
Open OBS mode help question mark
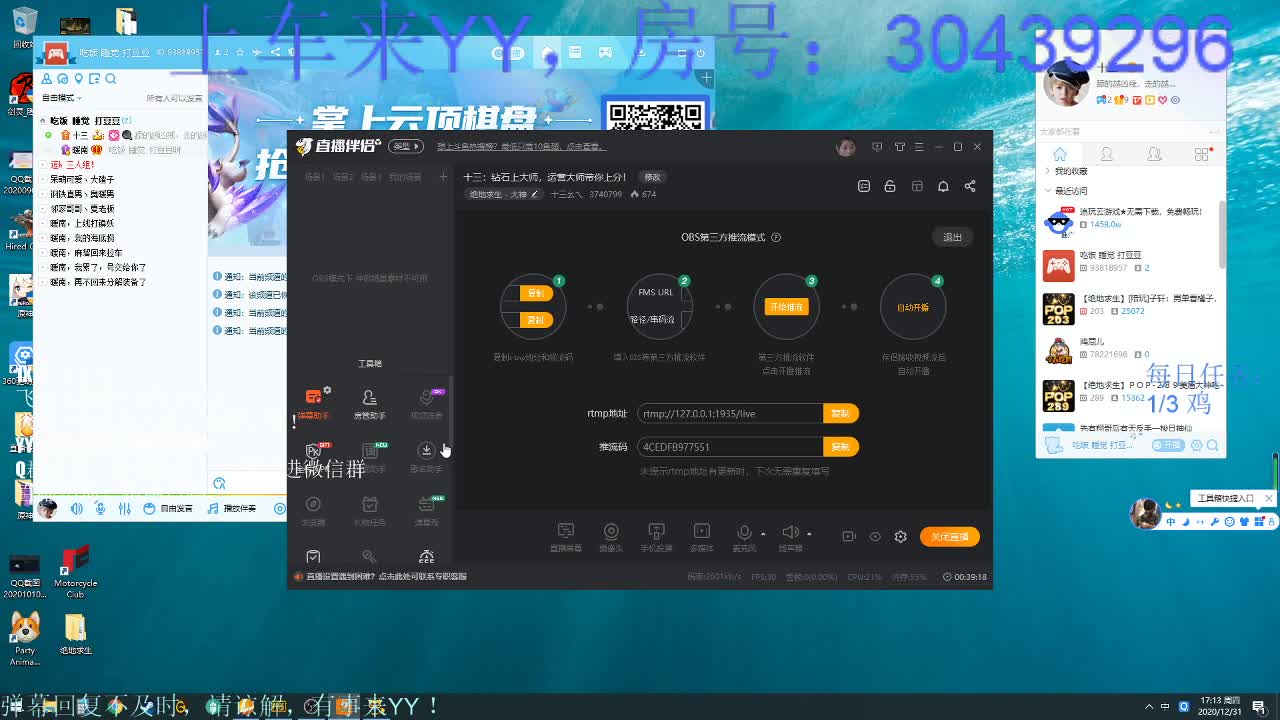776,237
